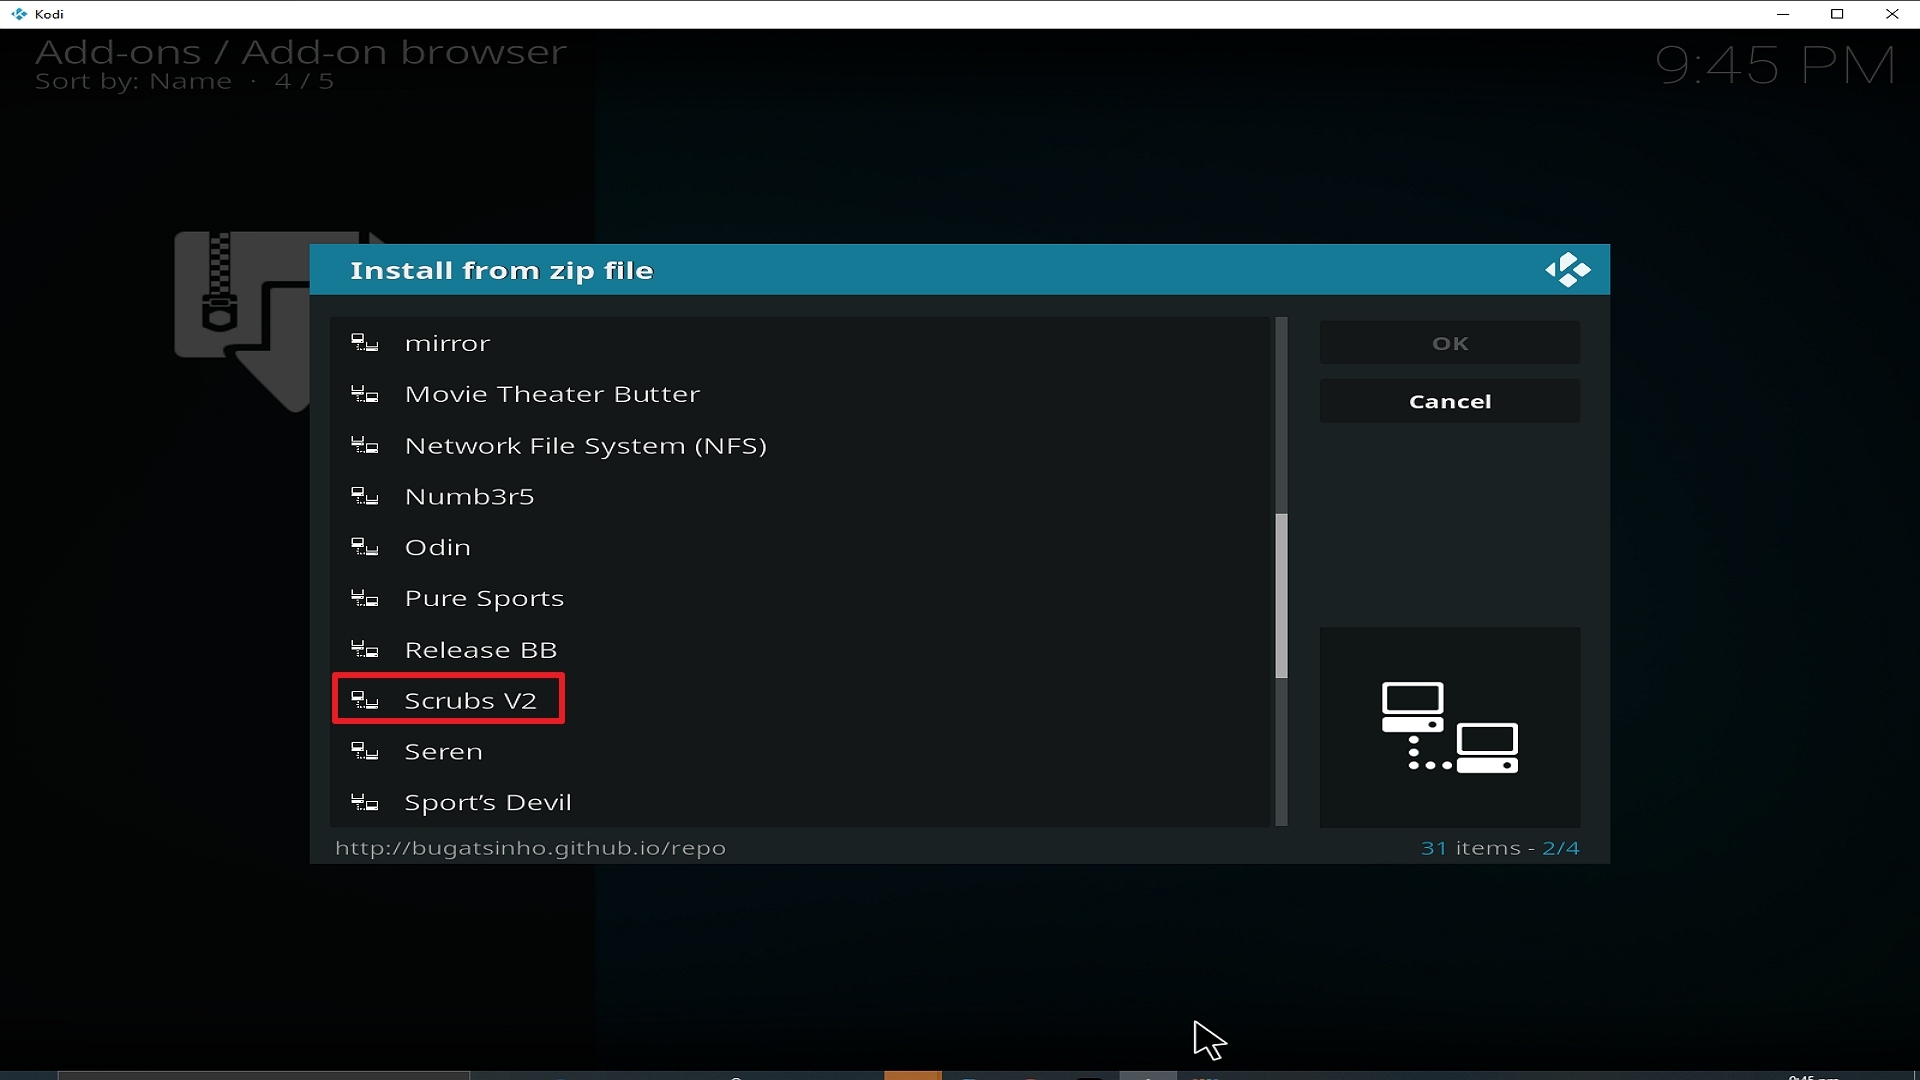The image size is (1920, 1080).
Task: Click the 9:45 PM clock display
Action: pyautogui.click(x=1775, y=66)
